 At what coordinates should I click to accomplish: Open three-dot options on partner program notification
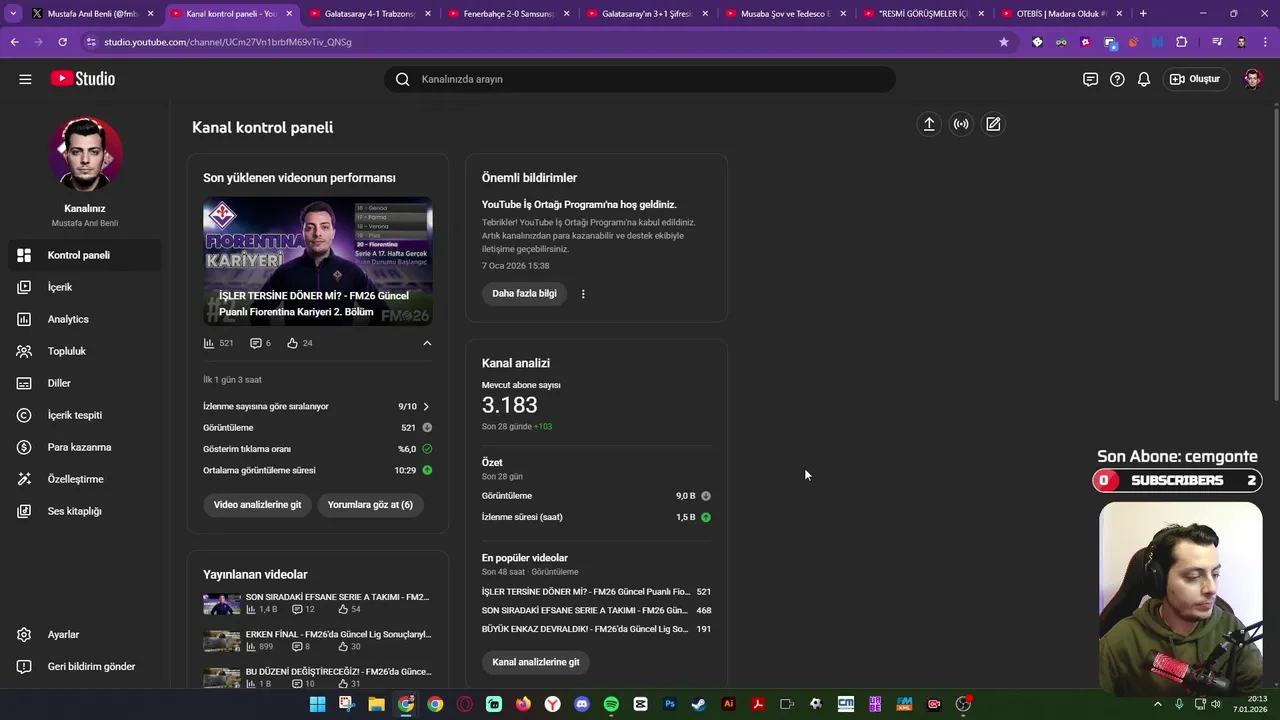583,294
